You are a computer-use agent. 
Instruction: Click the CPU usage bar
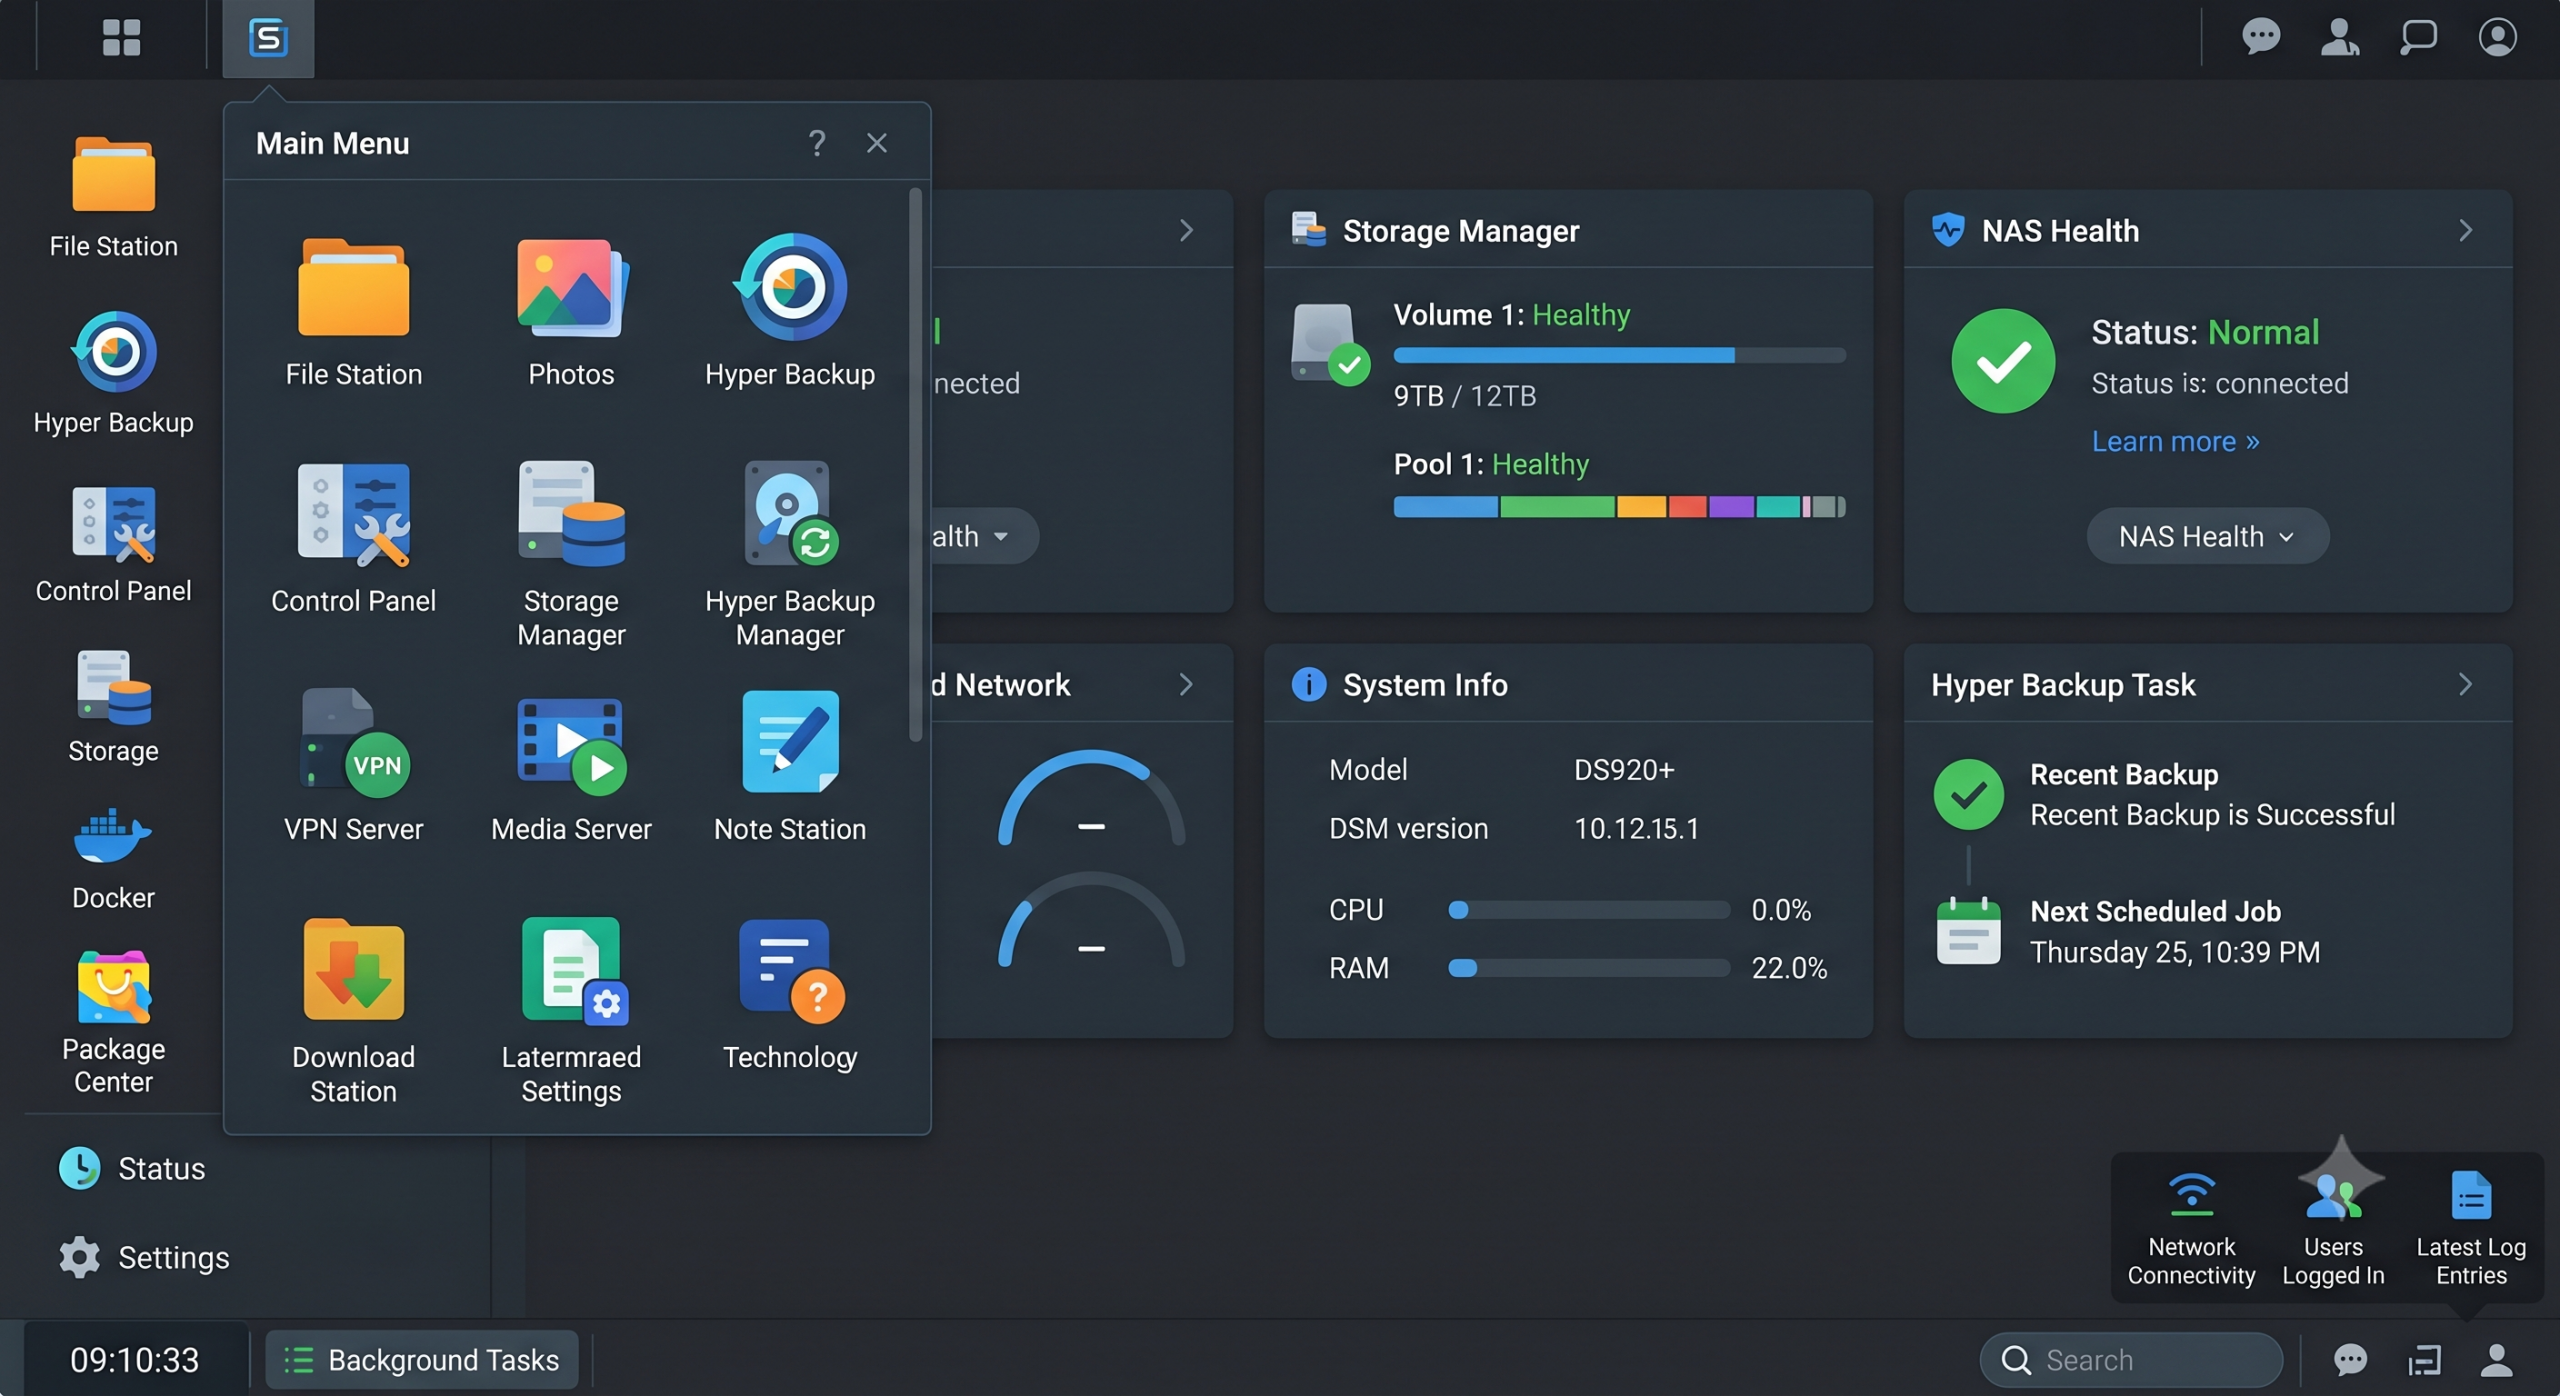tap(1589, 910)
